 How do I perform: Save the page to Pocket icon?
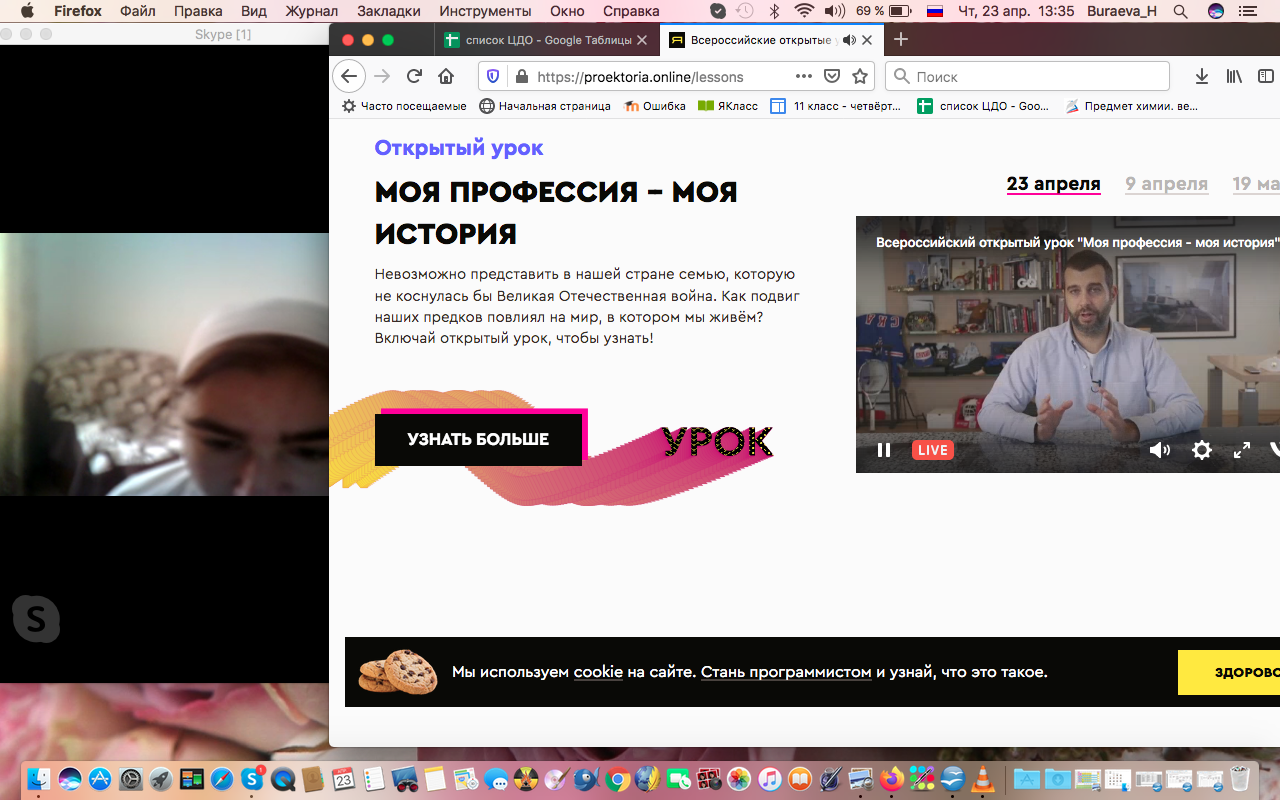[x=831, y=77]
